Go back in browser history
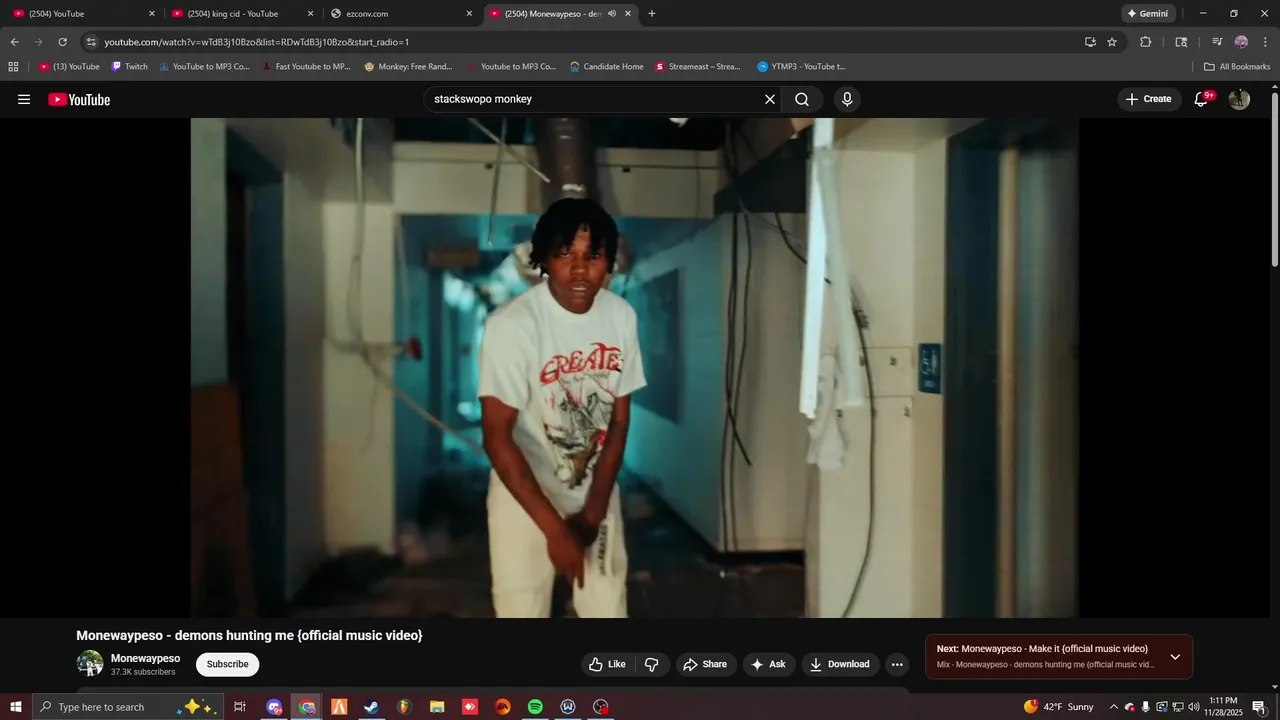Viewport: 1280px width, 720px height. 14,42
